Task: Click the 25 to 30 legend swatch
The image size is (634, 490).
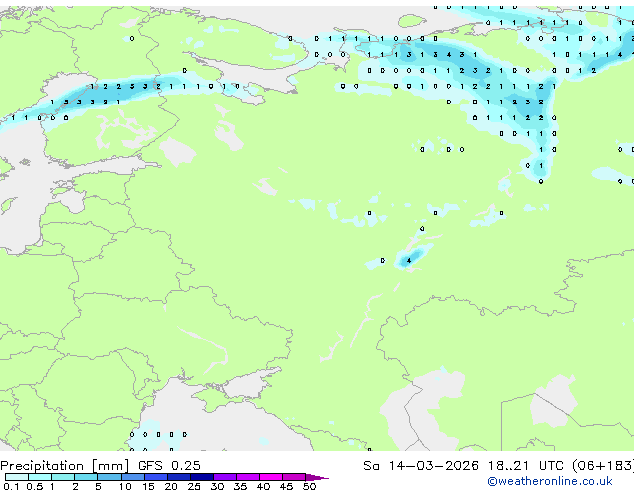Action: [201, 477]
